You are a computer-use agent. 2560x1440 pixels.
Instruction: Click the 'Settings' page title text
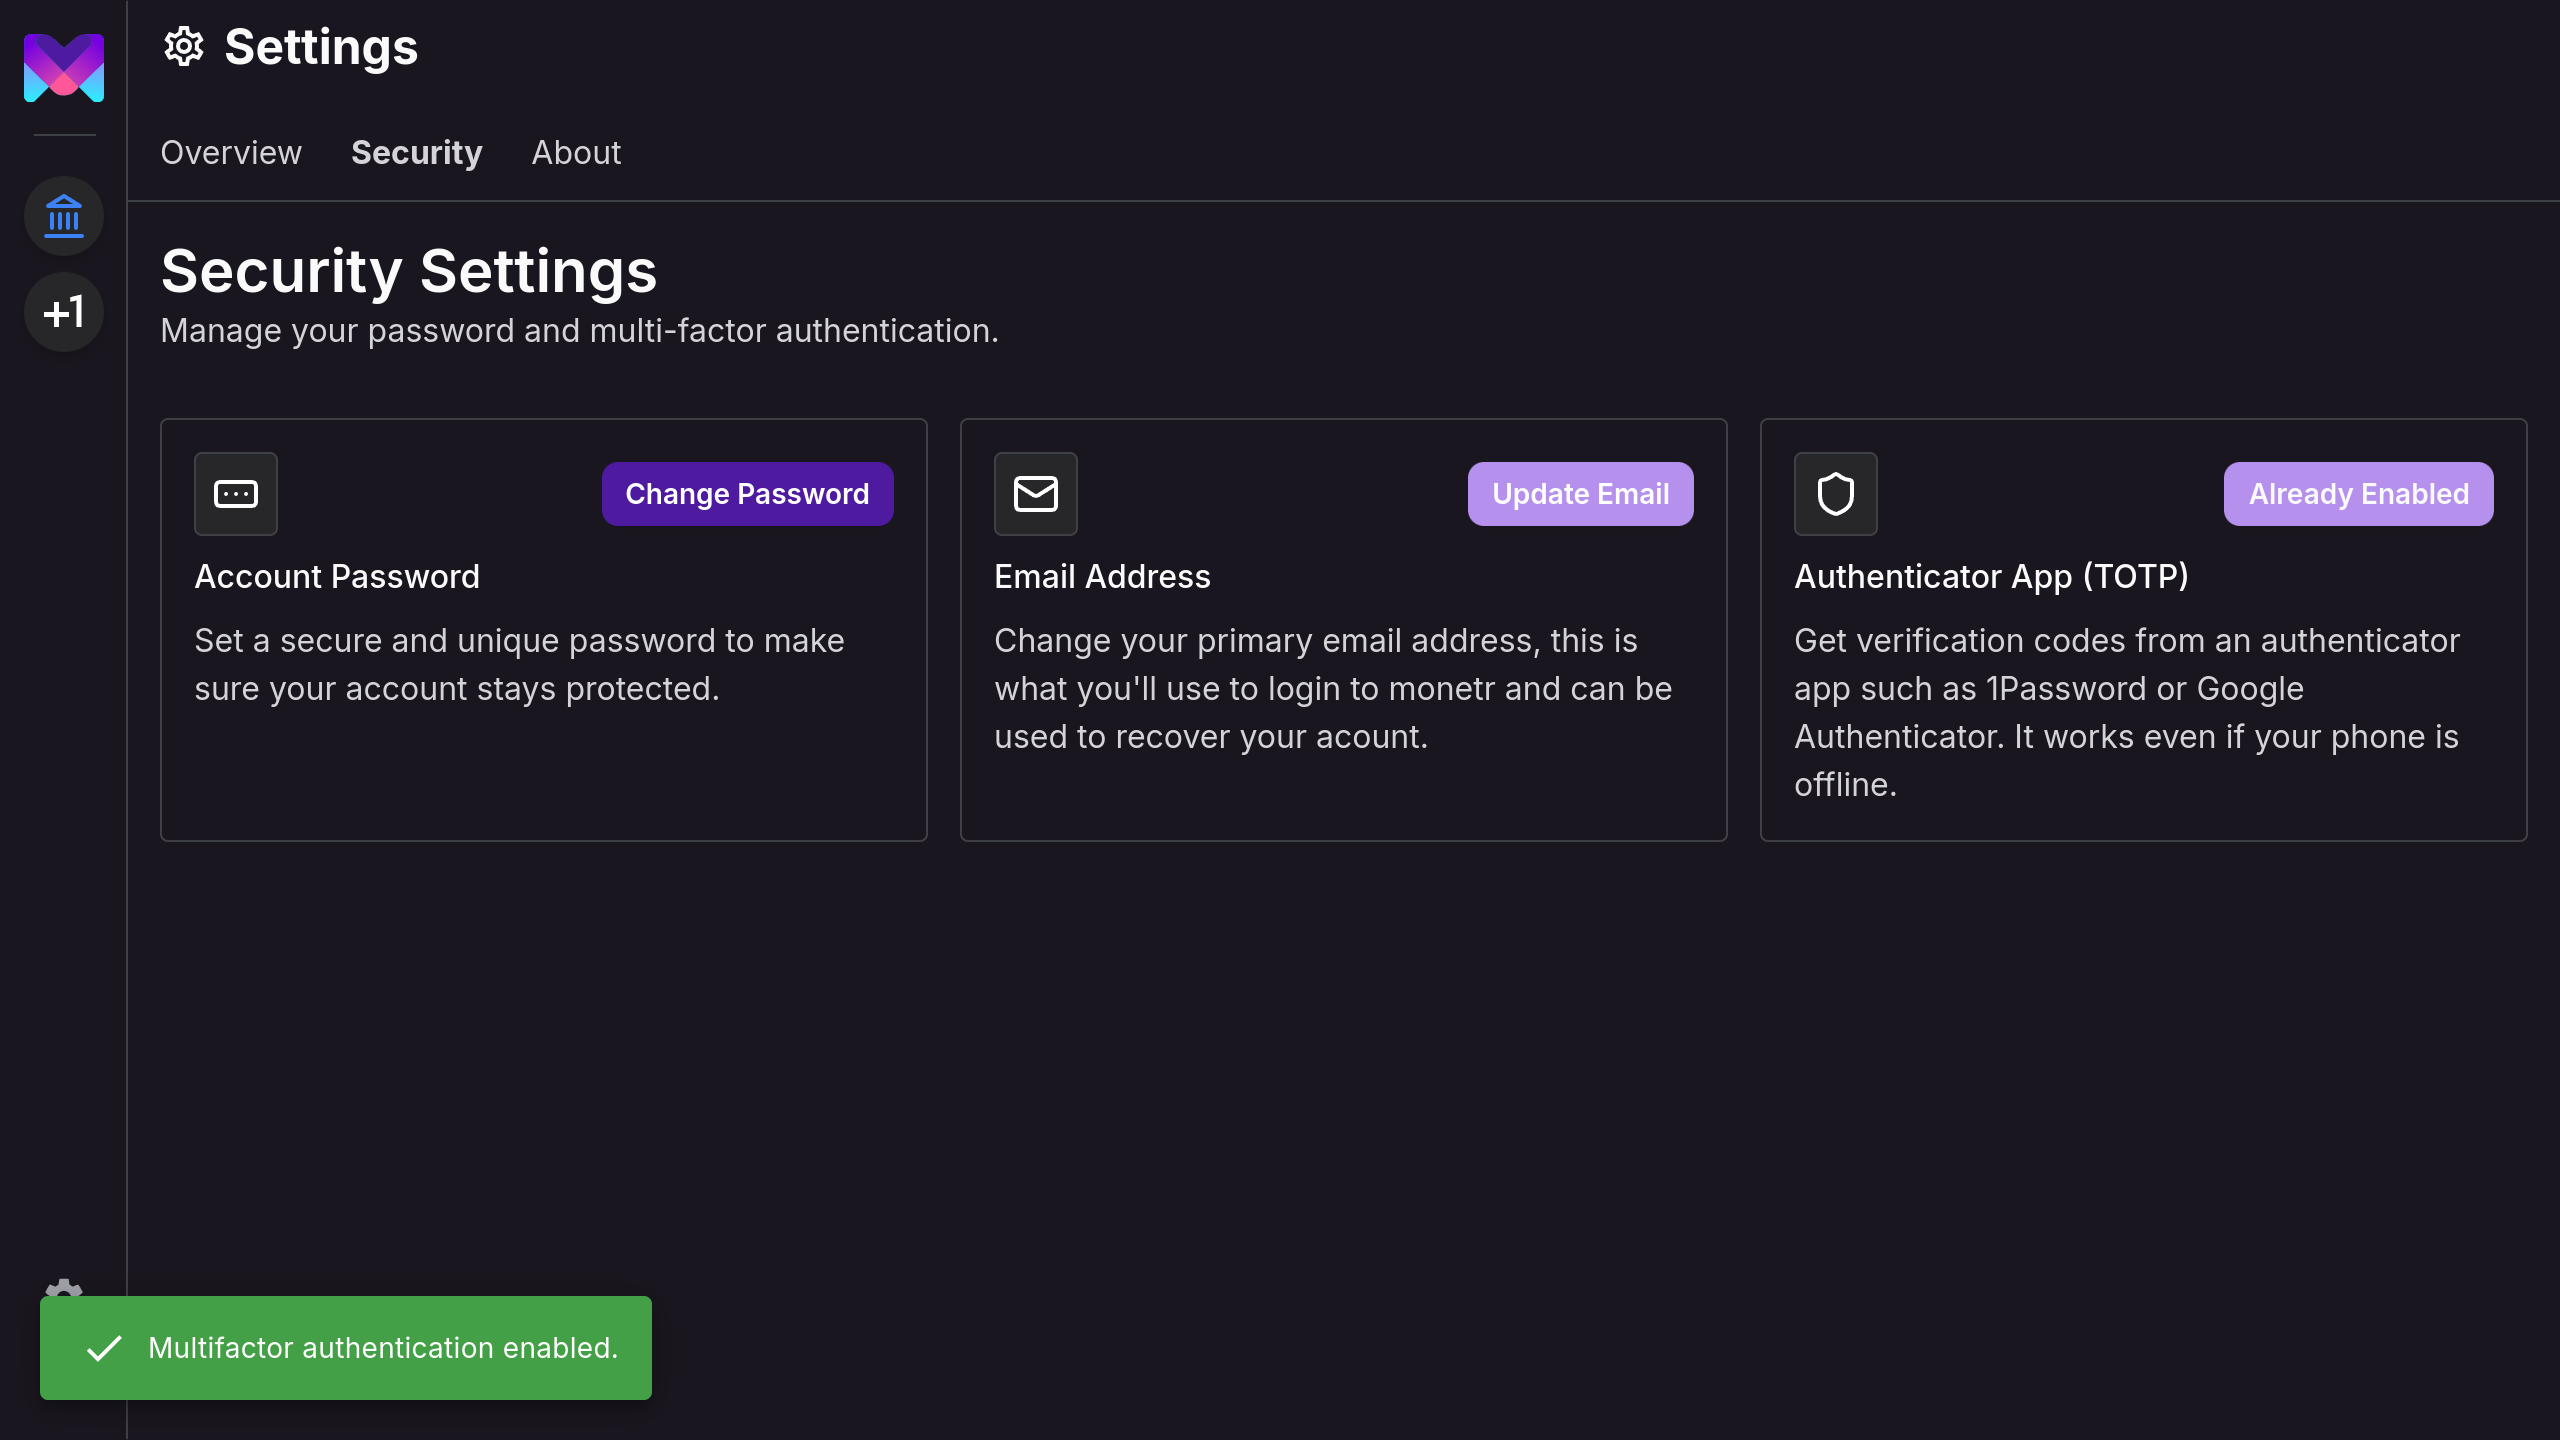pos(321,47)
